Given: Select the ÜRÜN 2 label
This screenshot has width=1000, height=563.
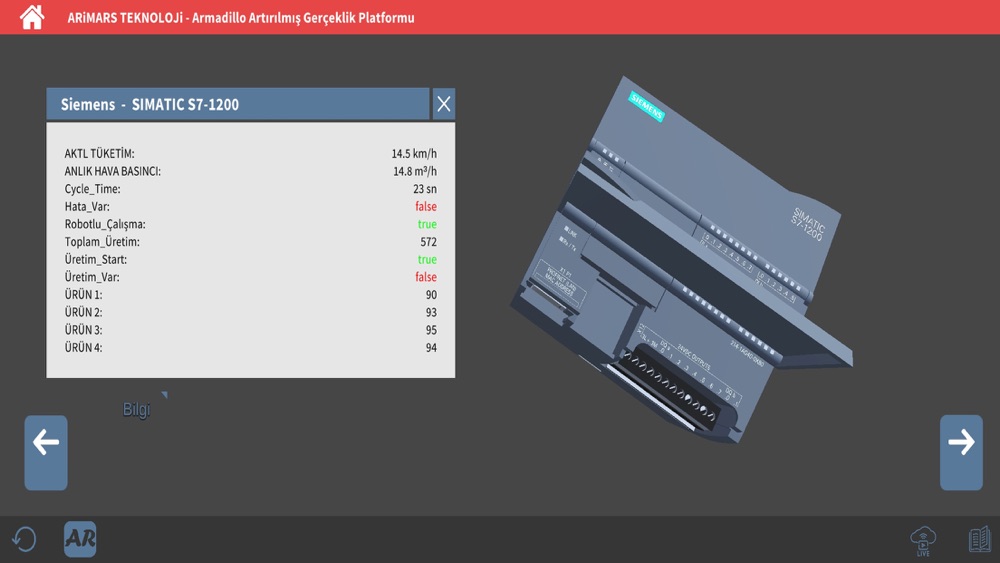Looking at the screenshot, I should (83, 312).
